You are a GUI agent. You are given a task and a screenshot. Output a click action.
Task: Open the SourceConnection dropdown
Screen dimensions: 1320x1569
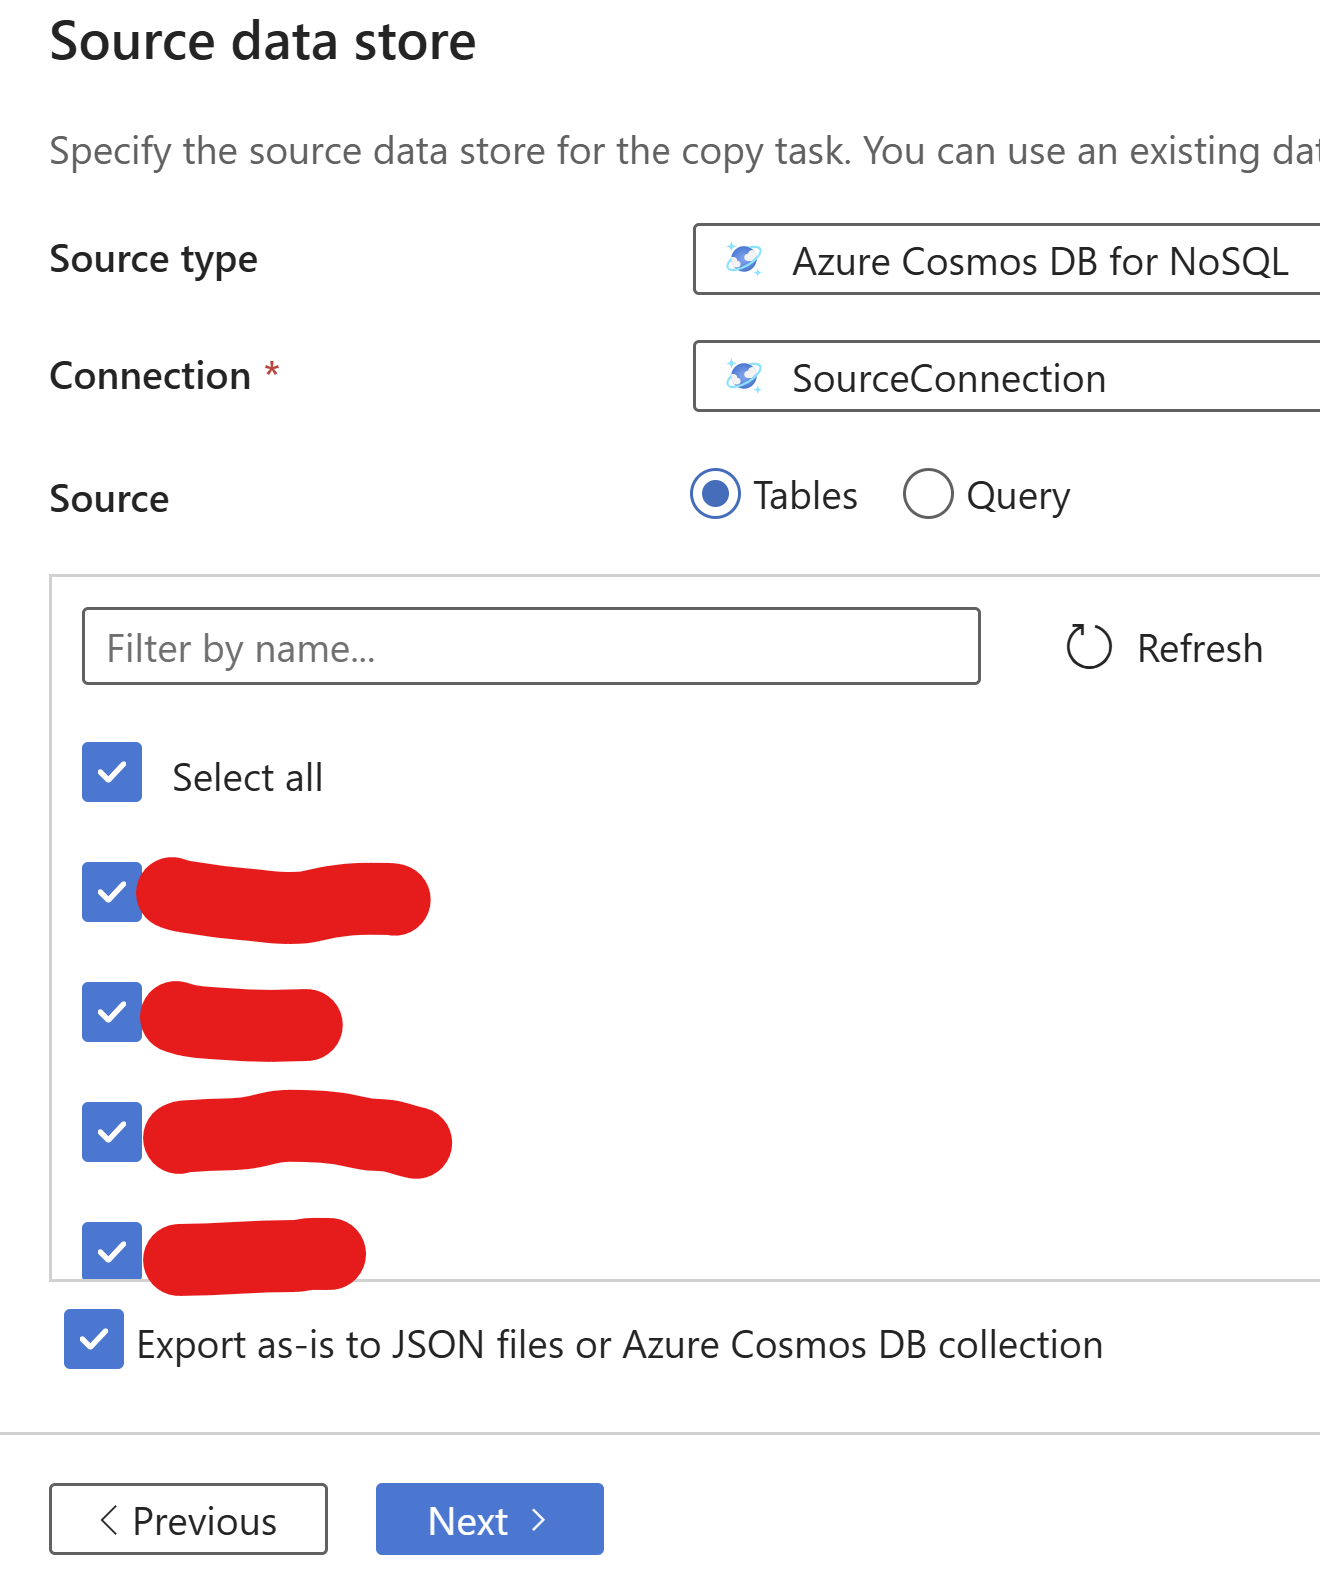coord(1007,377)
